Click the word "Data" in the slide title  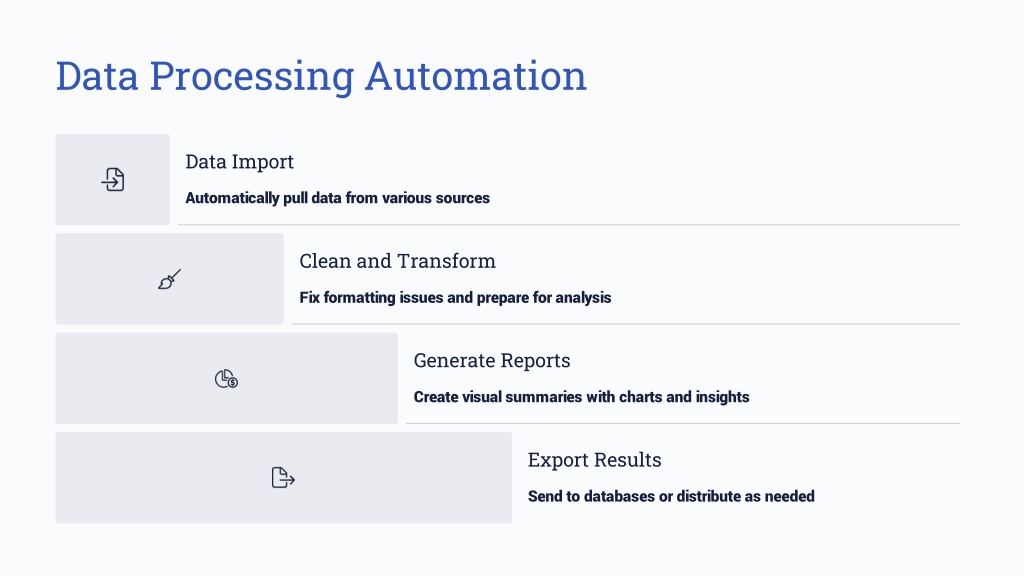pyautogui.click(x=97, y=76)
